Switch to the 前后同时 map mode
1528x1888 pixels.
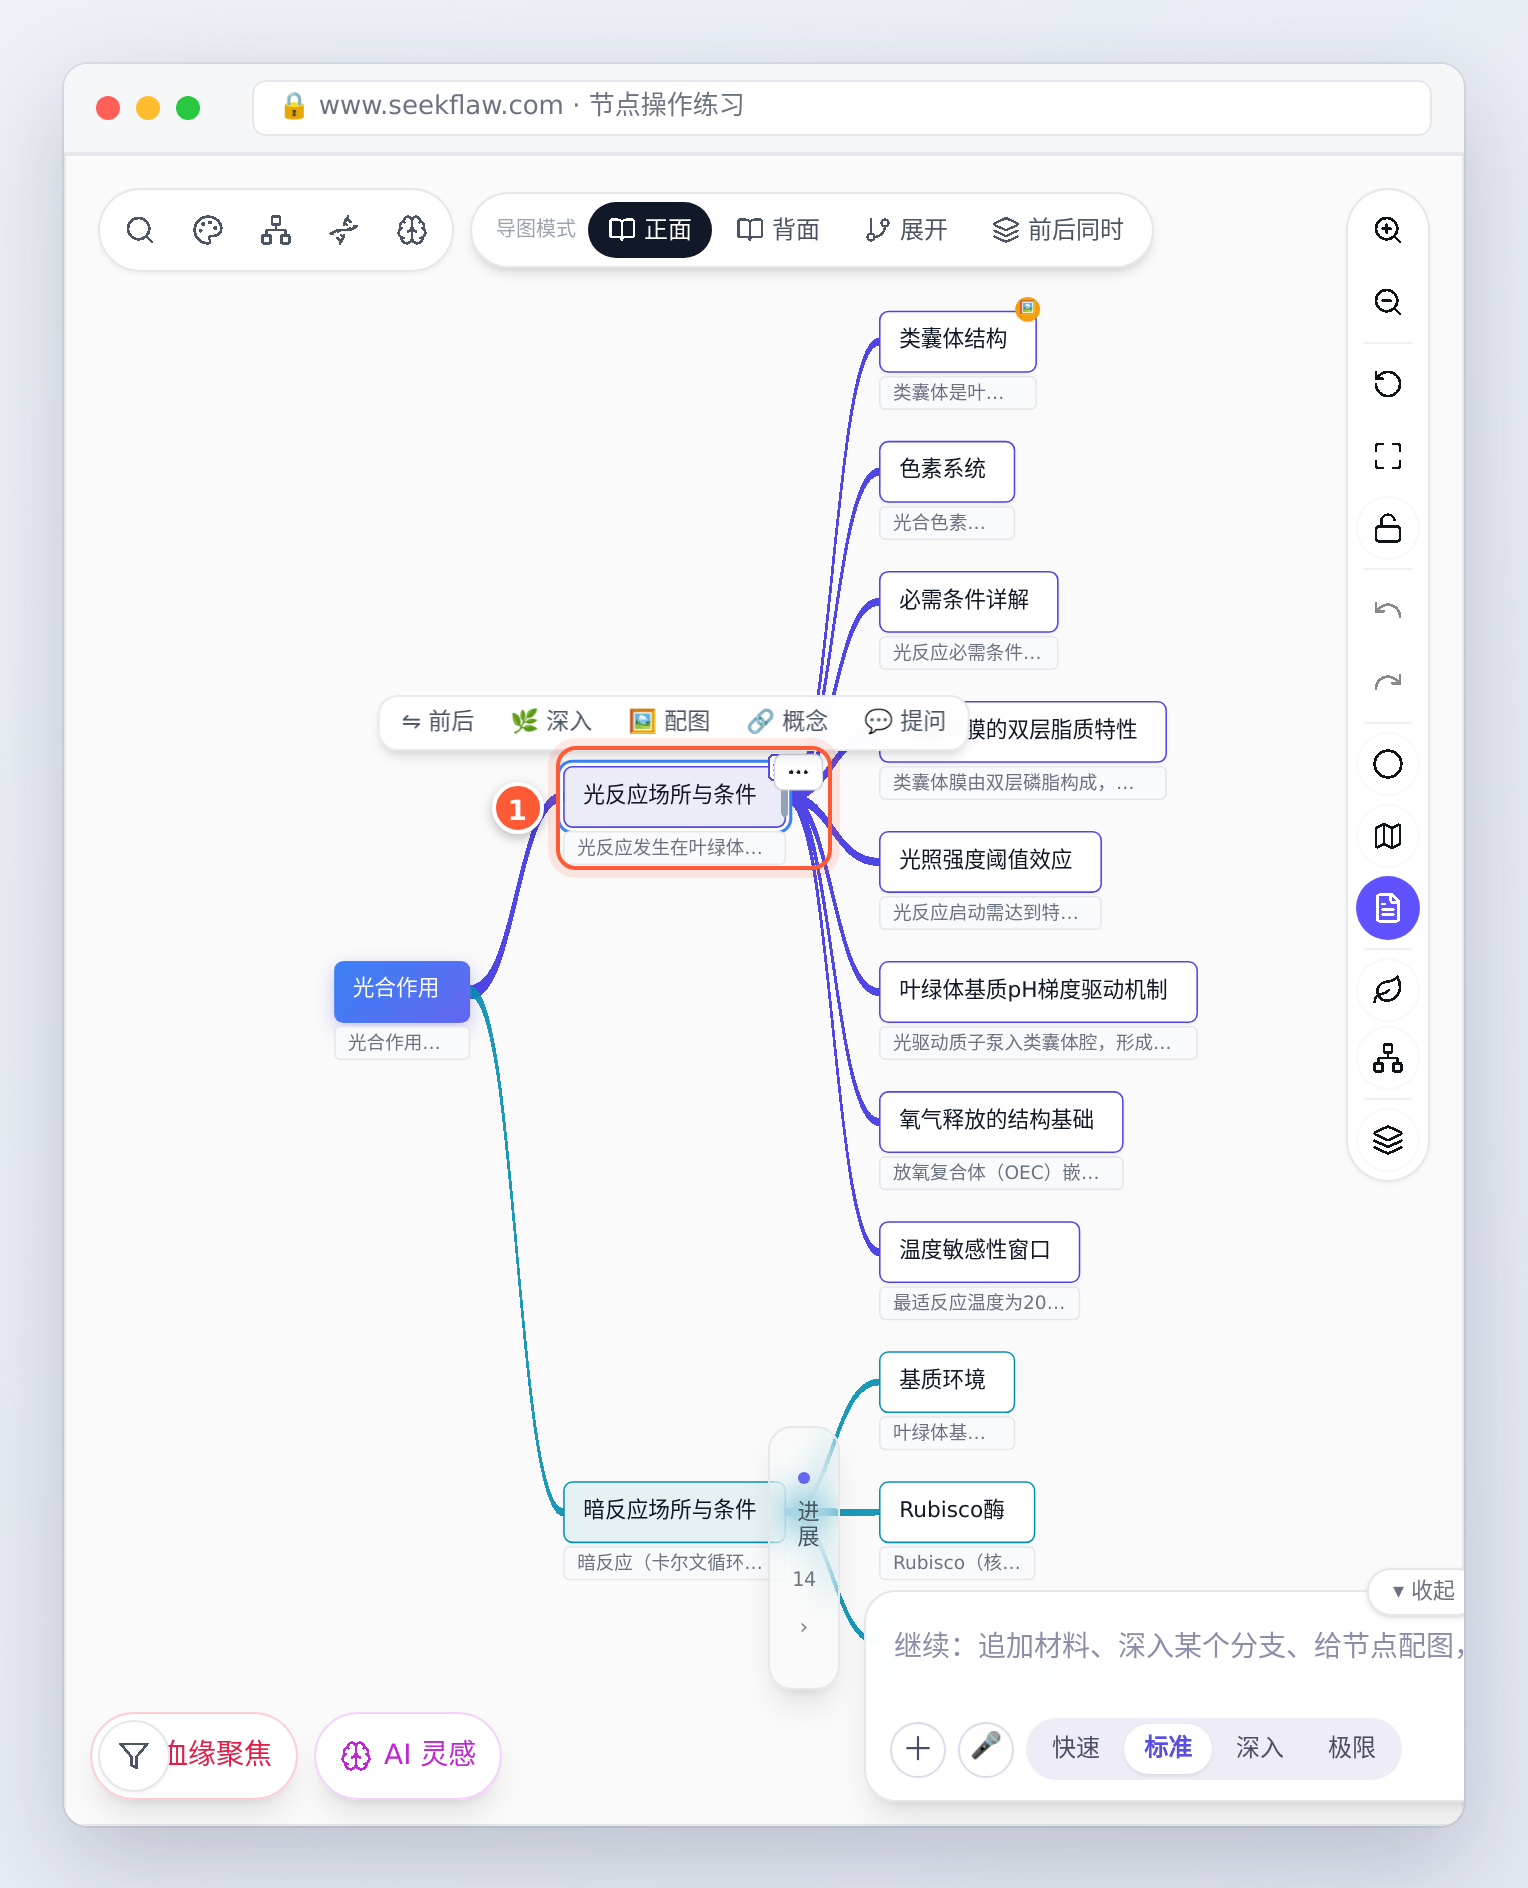tap(1058, 230)
